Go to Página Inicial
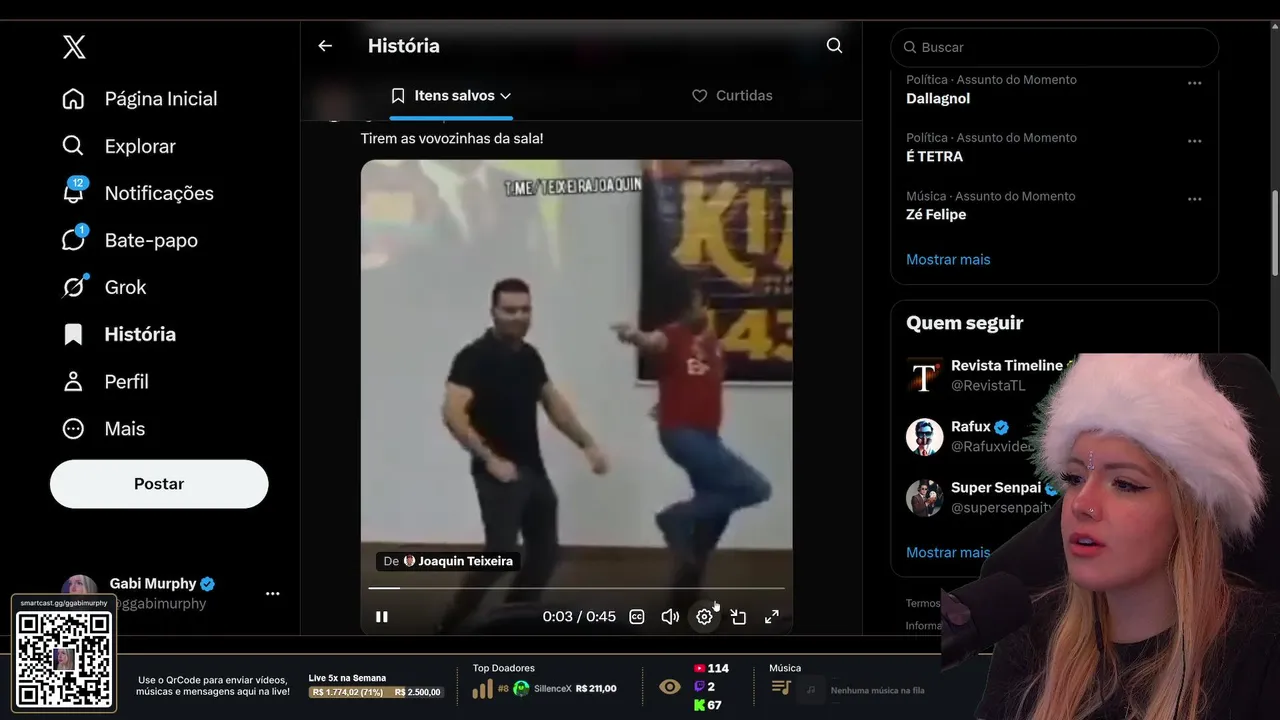 [x=140, y=99]
